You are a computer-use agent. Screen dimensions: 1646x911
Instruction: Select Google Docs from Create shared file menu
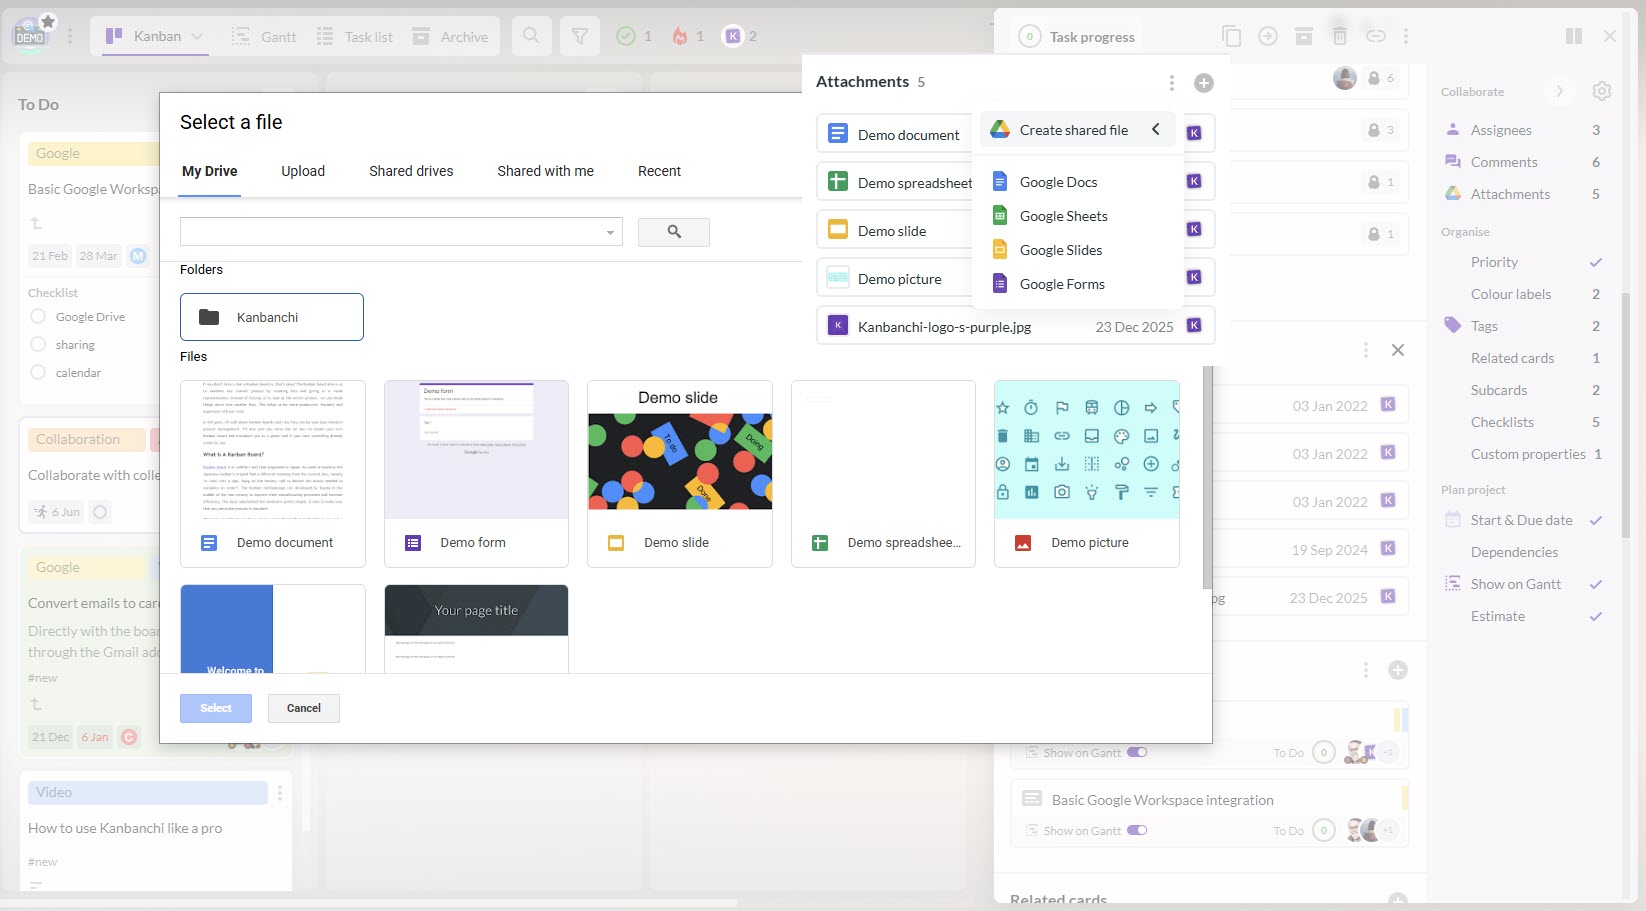pyautogui.click(x=1058, y=181)
